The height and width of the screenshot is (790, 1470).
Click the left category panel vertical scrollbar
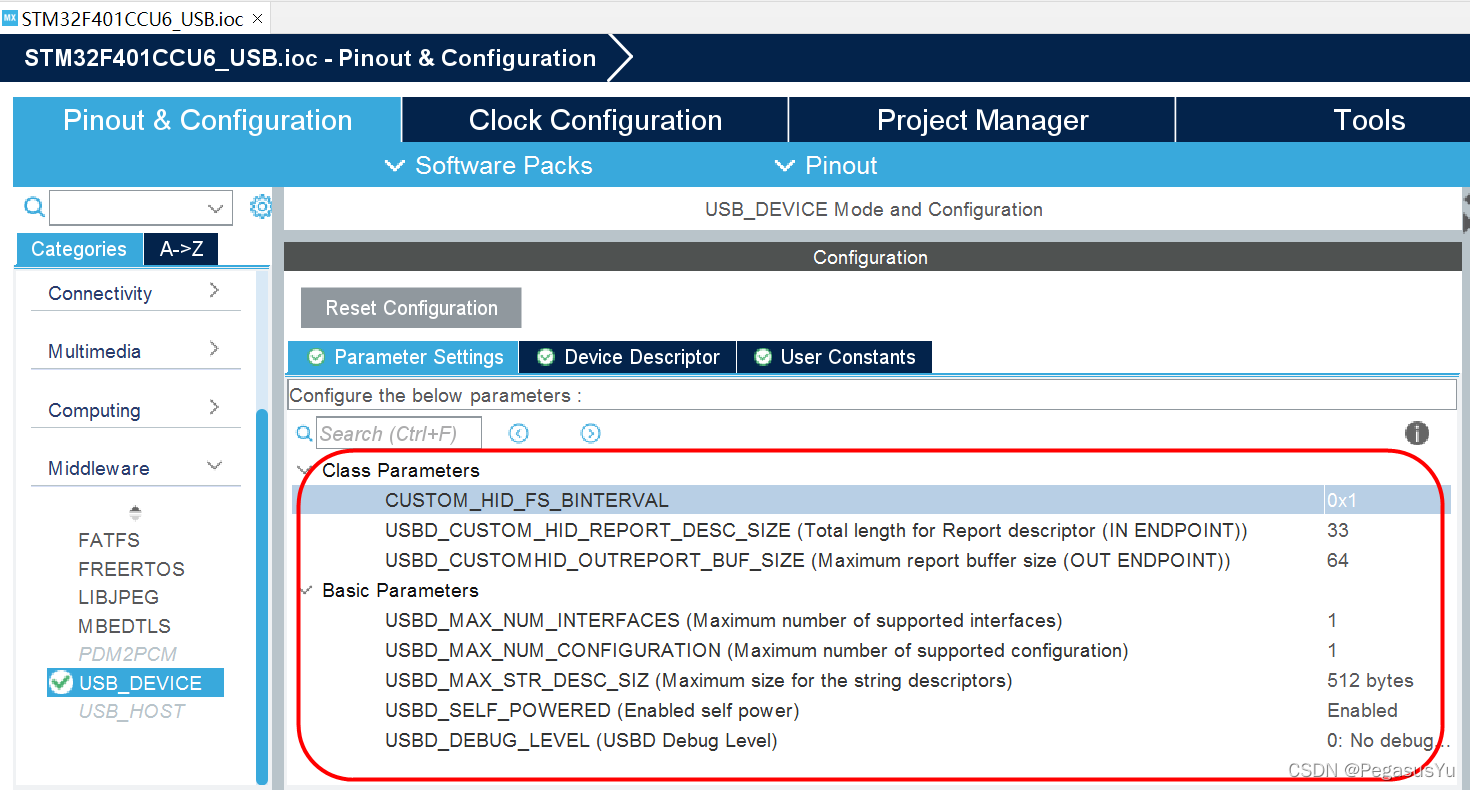(x=262, y=595)
